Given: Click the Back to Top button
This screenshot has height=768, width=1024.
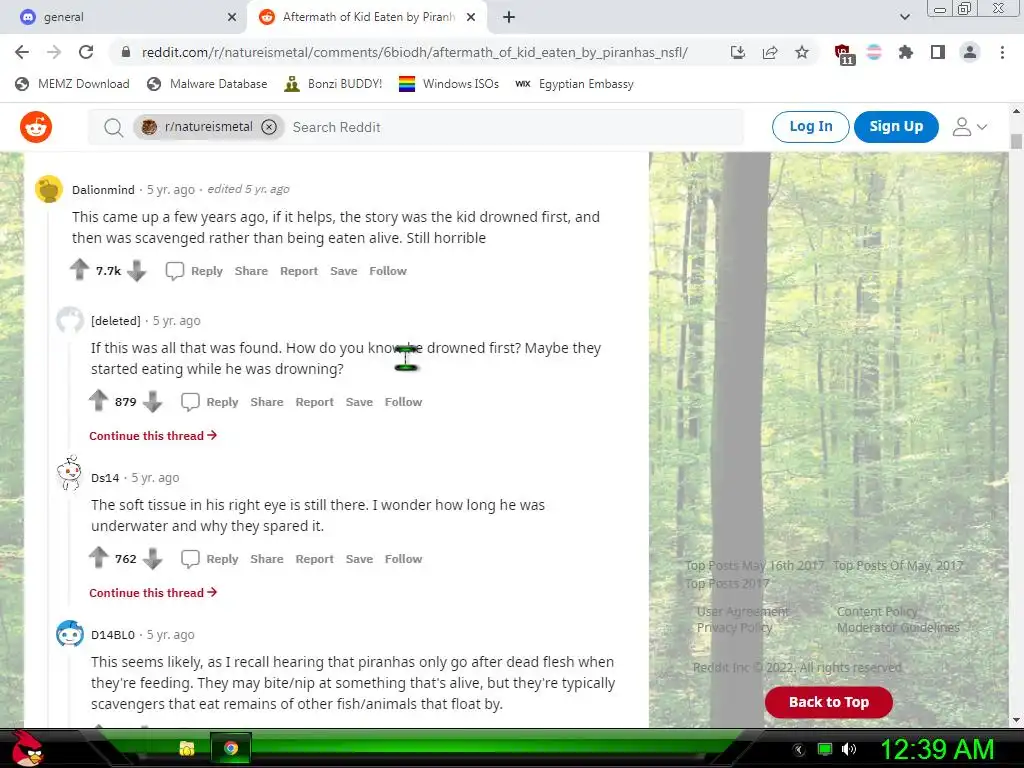Looking at the screenshot, I should click(829, 702).
